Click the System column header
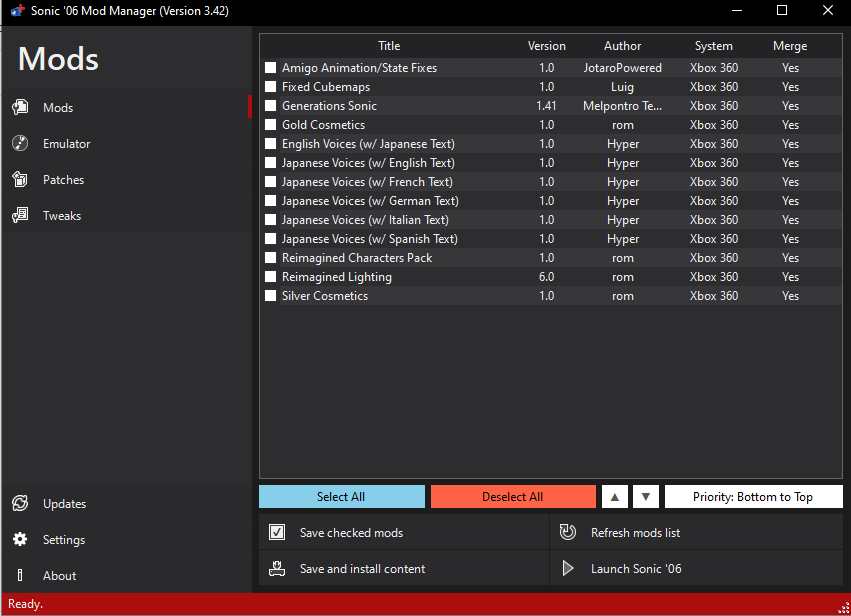The height and width of the screenshot is (616, 851). (x=714, y=46)
